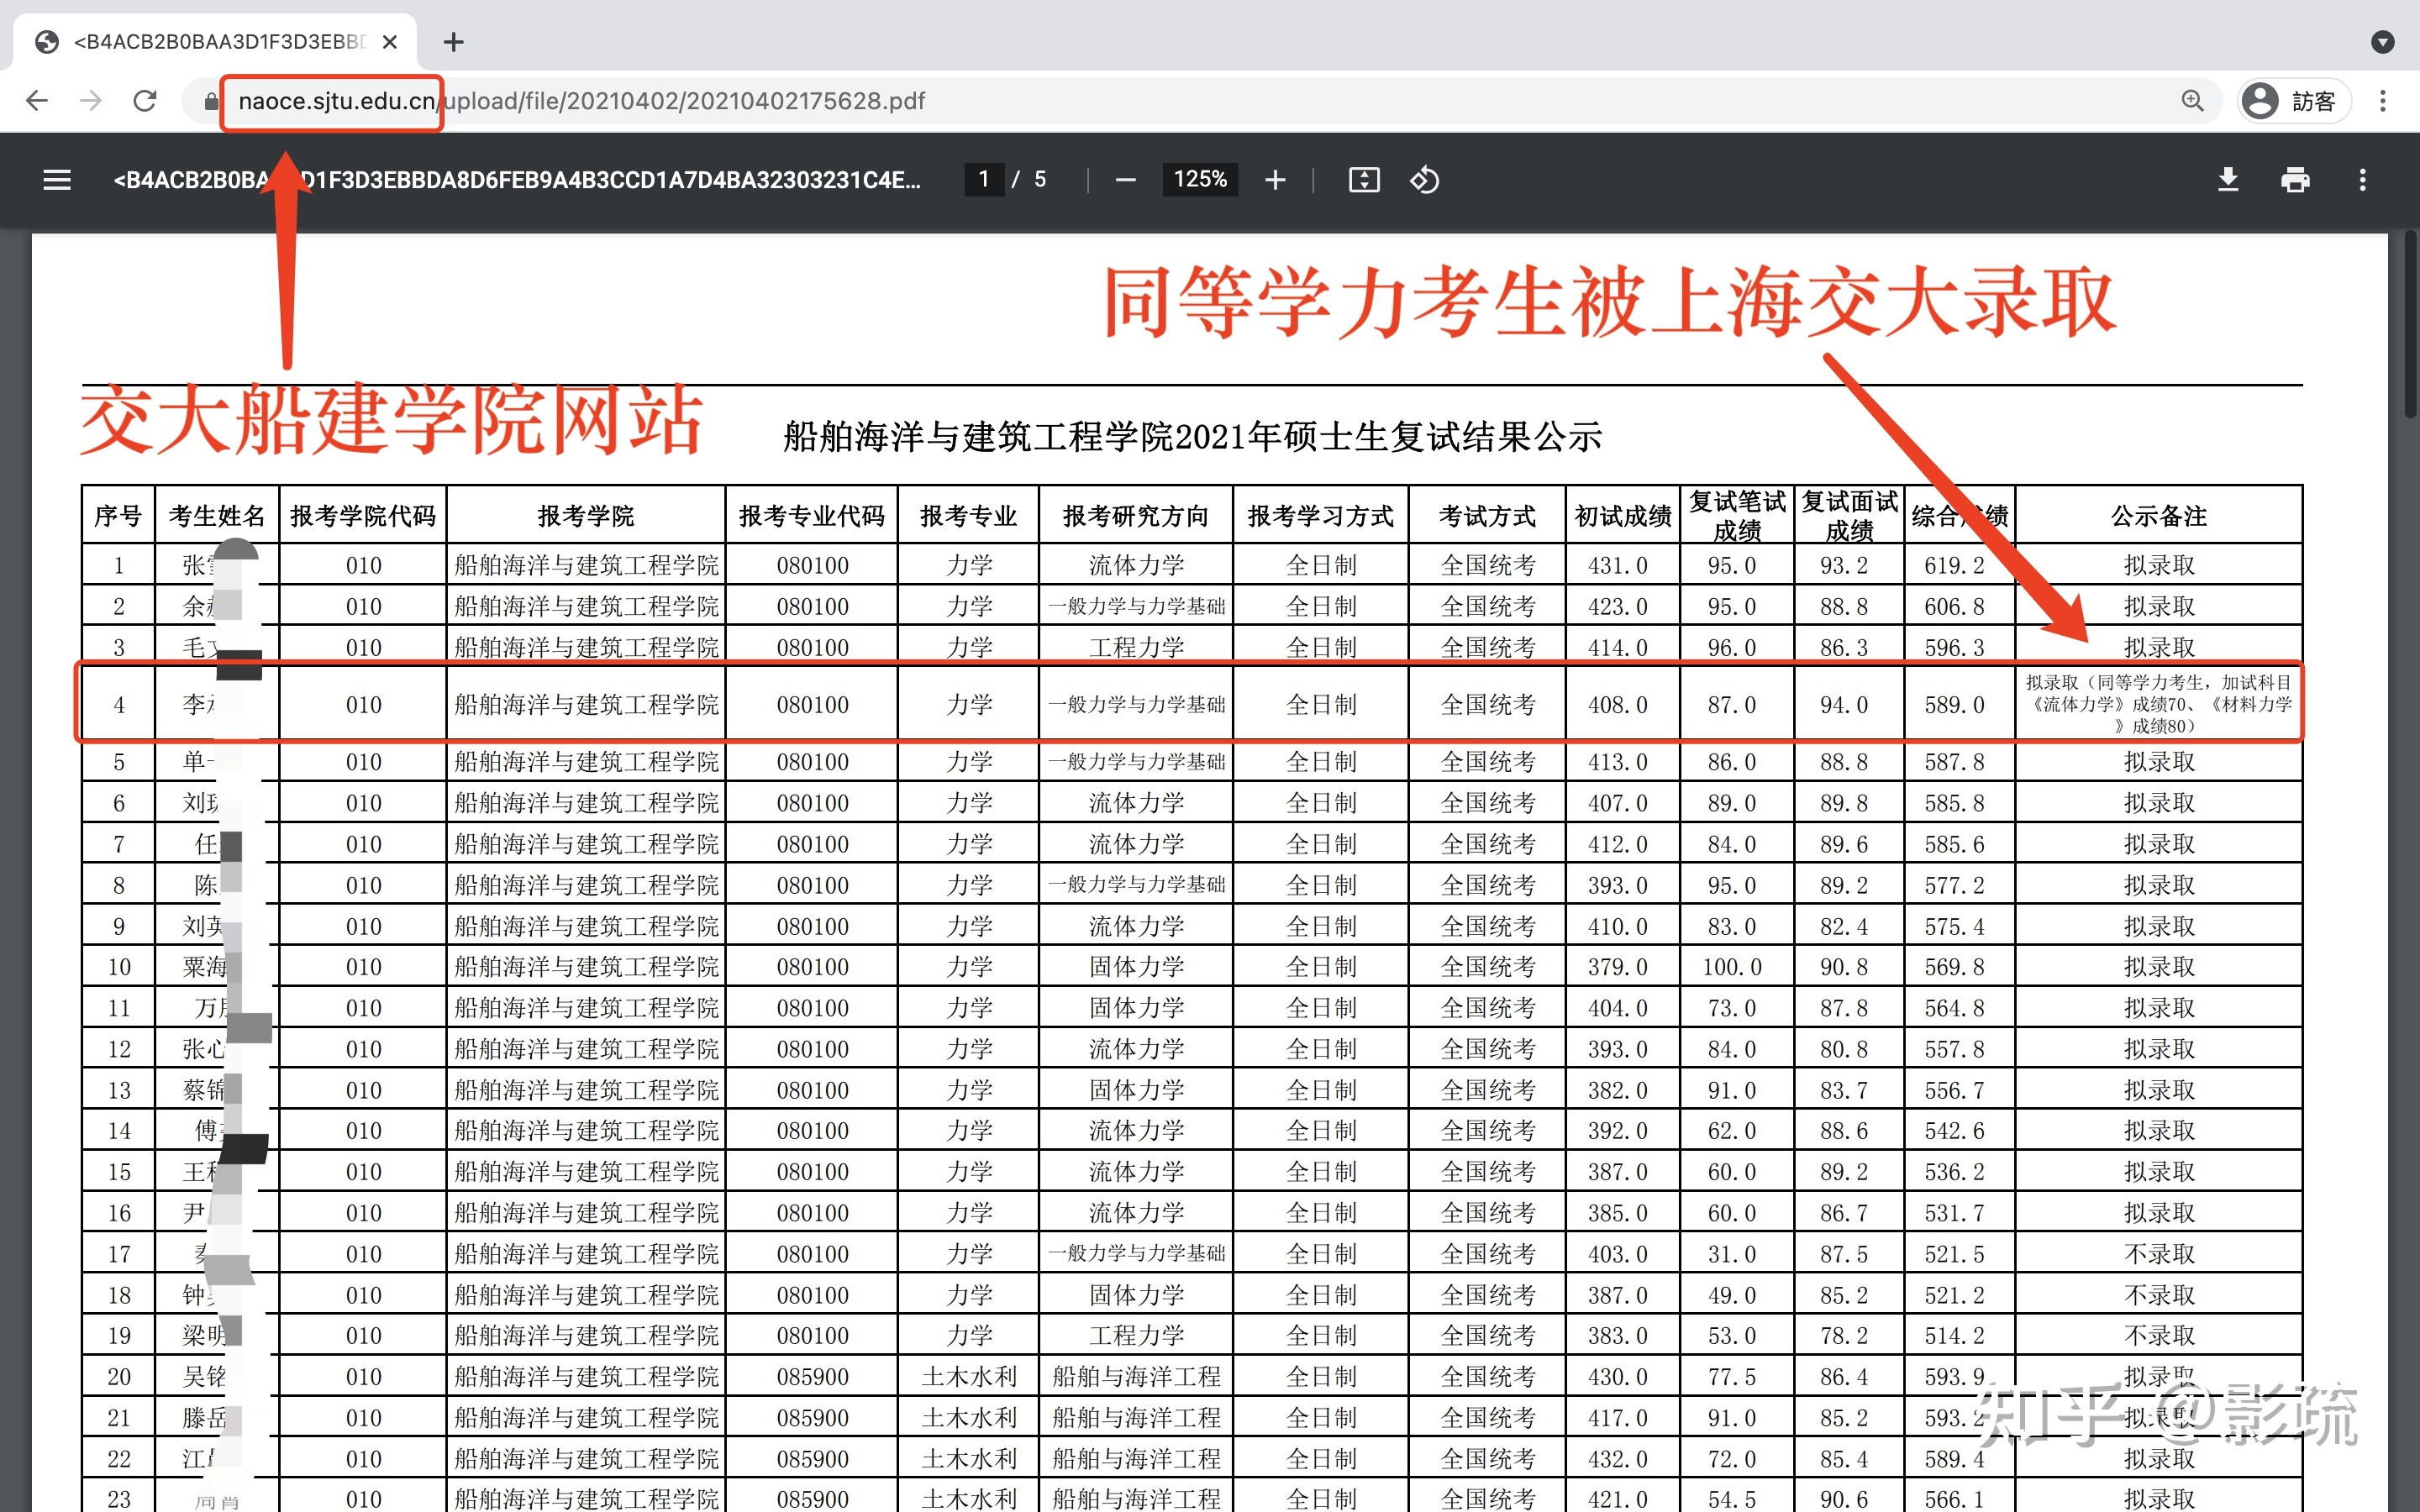Select the 考生姓名 column header

217,515
